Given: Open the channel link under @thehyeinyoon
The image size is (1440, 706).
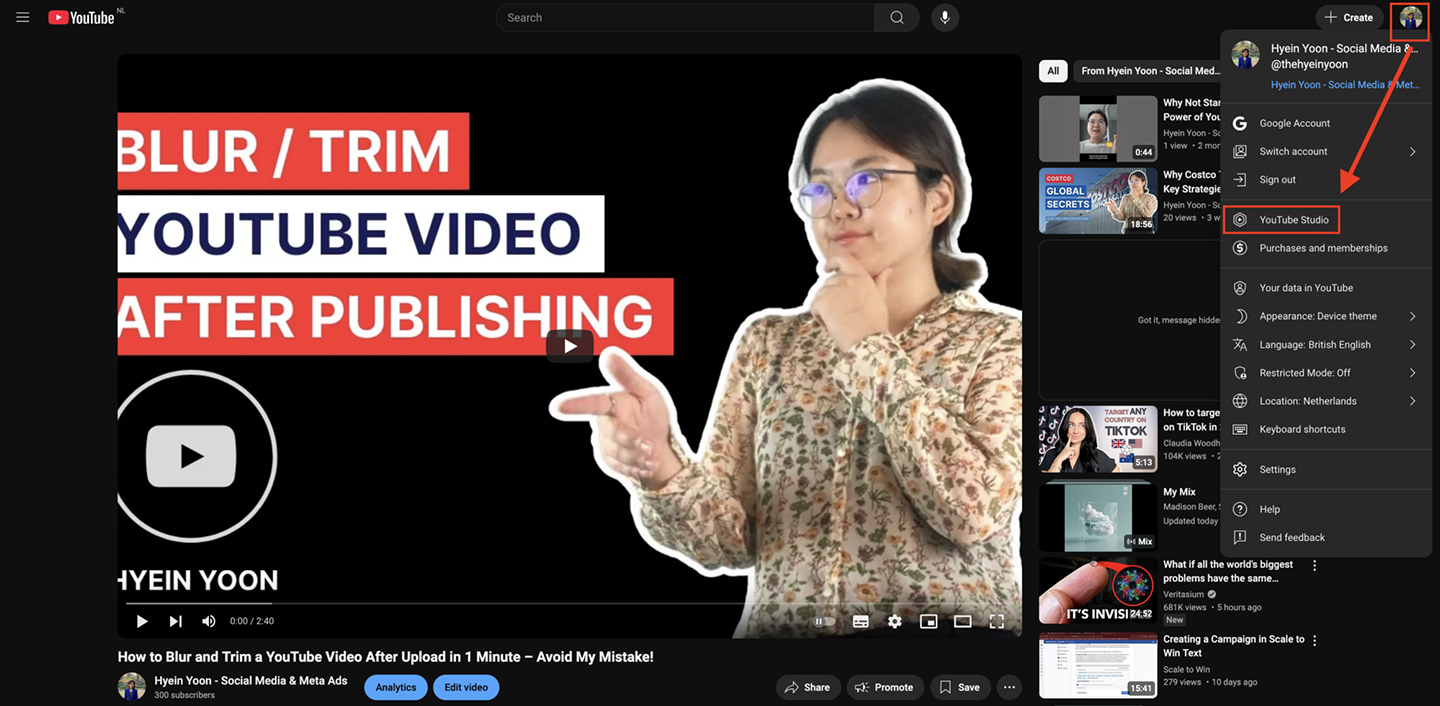Looking at the screenshot, I should point(1345,85).
